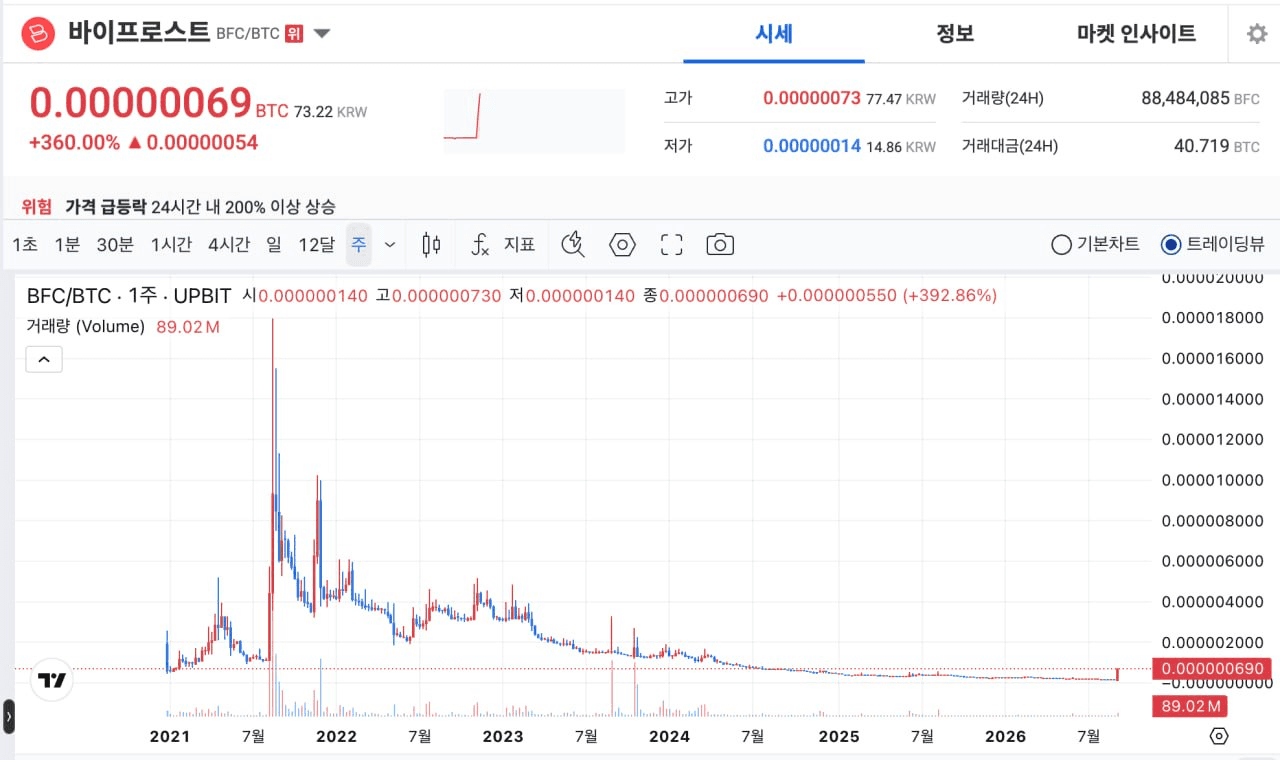Click the 0.000016000 price axis label
This screenshot has height=760, width=1280.
[1213, 358]
